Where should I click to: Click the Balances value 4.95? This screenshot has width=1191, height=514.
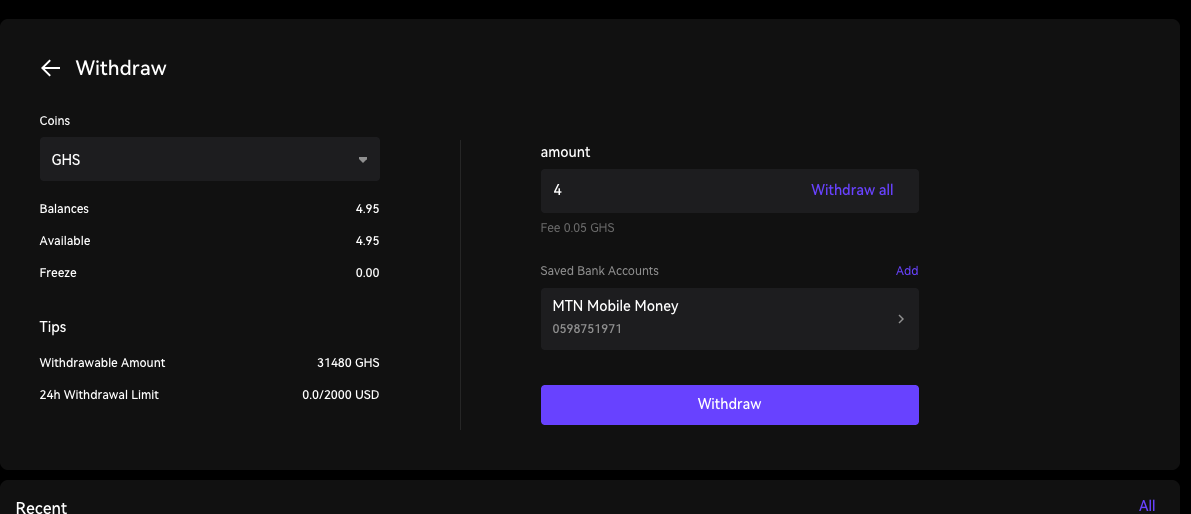tap(367, 209)
